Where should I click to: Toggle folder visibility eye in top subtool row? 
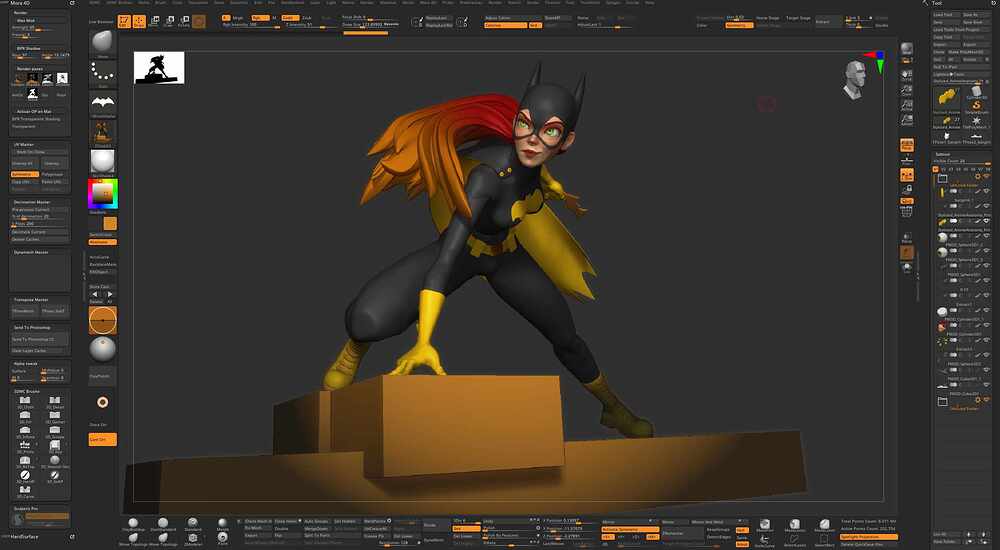click(x=987, y=177)
